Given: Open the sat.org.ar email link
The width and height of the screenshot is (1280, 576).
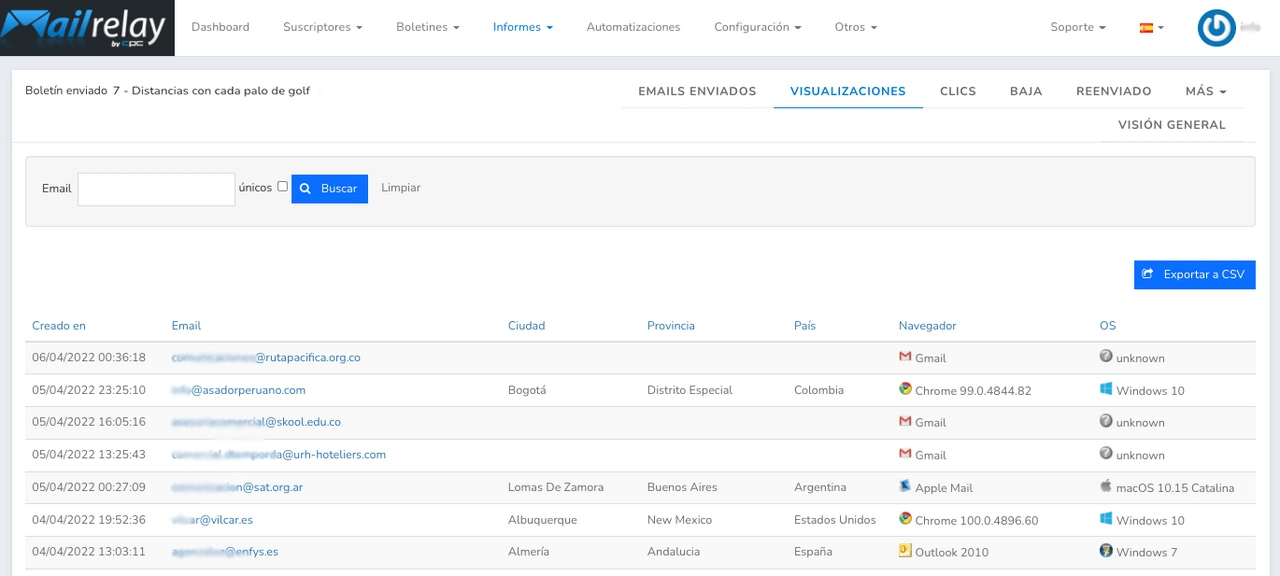Looking at the screenshot, I should pyautogui.click(x=237, y=487).
